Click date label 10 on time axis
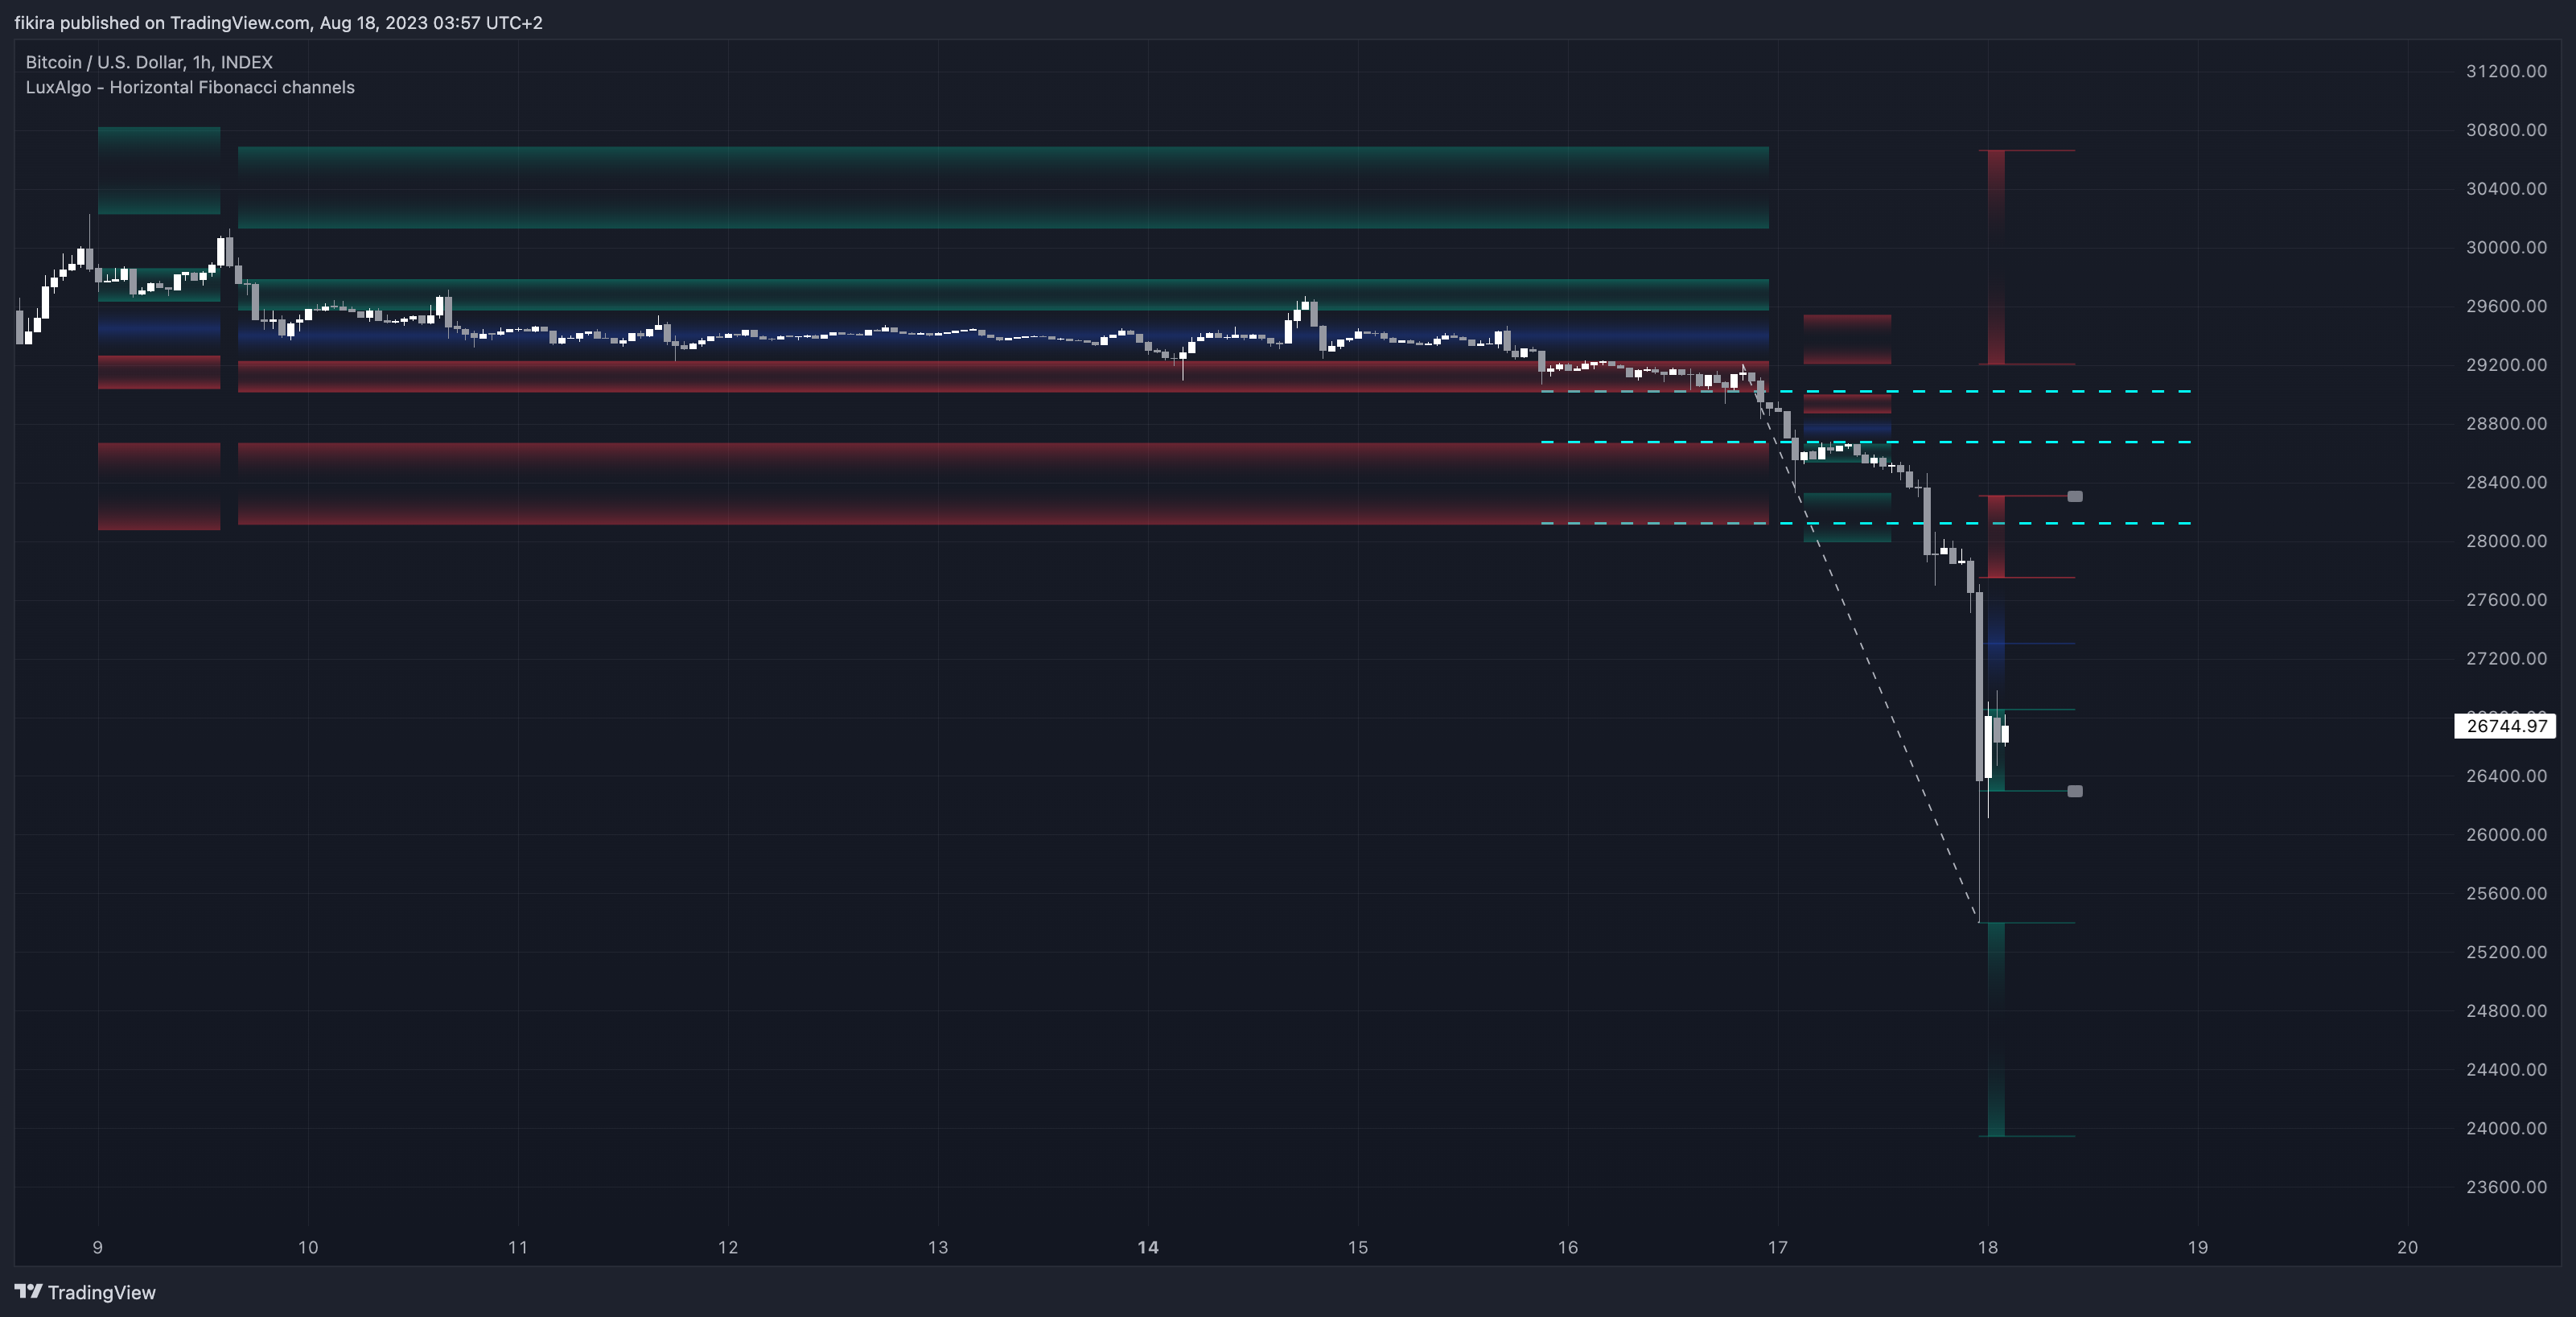Screen dimensions: 2576x1317 308,1247
